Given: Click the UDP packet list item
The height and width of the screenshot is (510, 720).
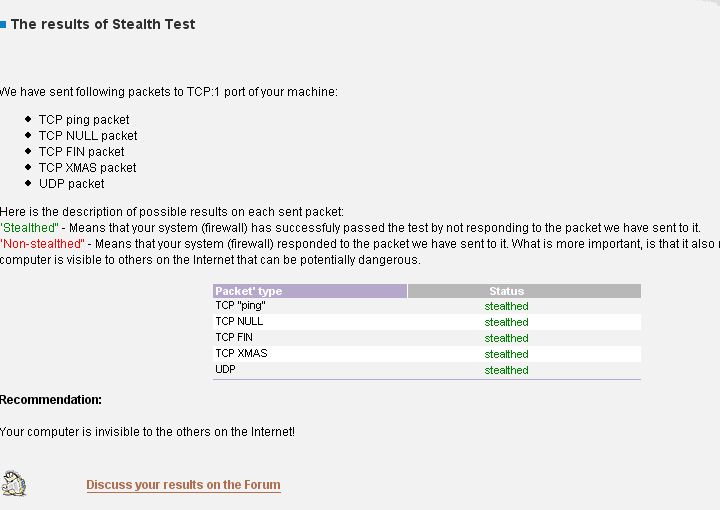Looking at the screenshot, I should click(72, 184).
